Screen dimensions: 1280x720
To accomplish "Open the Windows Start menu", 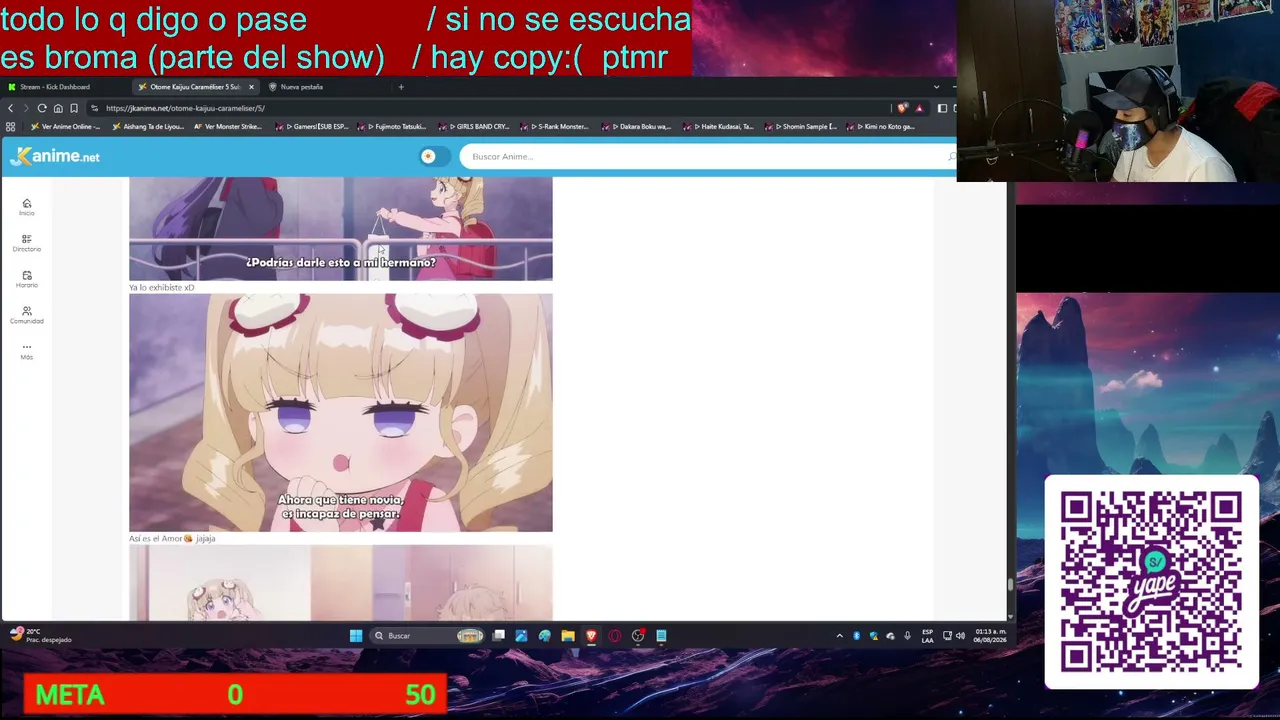I will [x=355, y=636].
